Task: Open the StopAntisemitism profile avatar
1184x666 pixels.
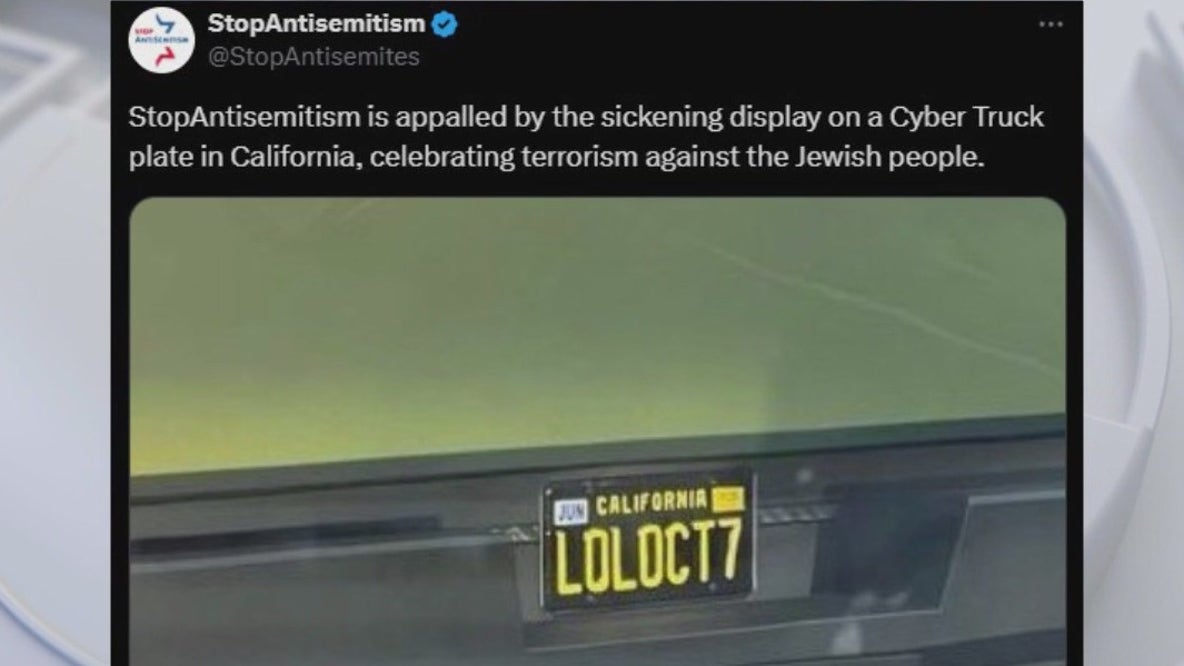Action: [x=161, y=40]
